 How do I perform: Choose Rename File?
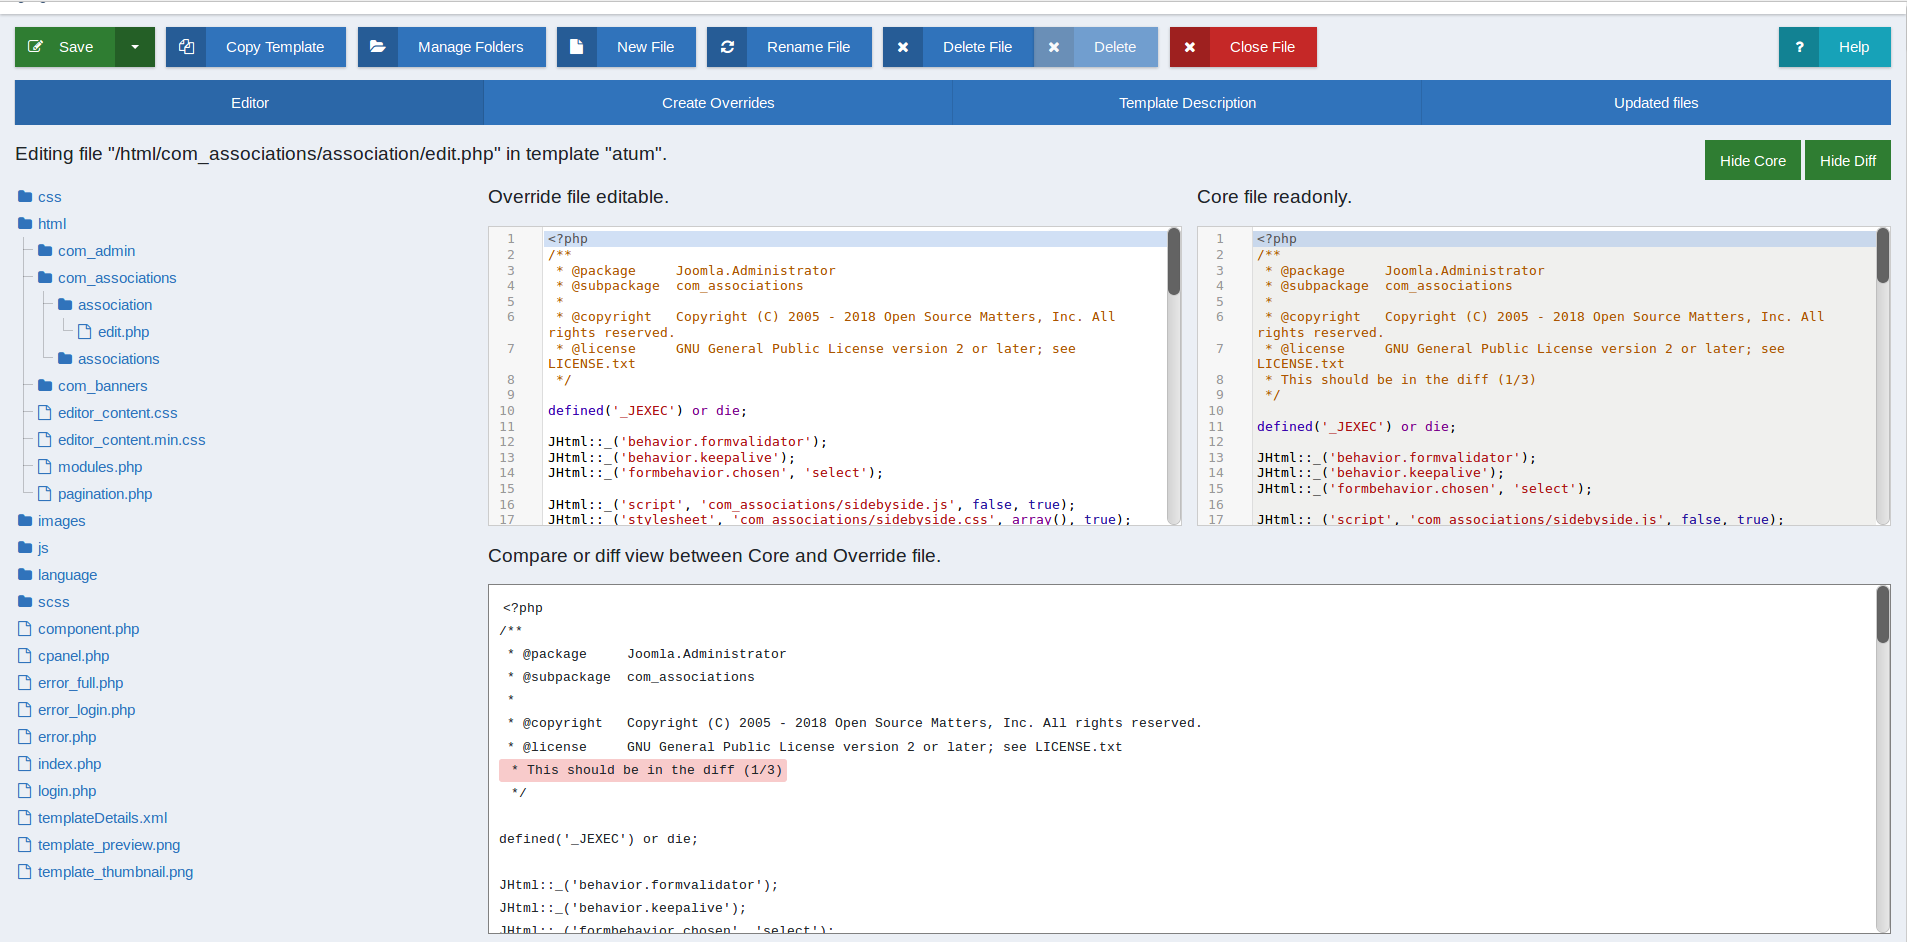tap(789, 47)
